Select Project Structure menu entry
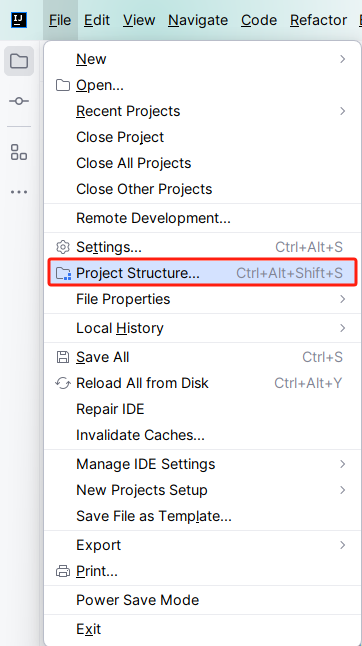Viewport: 362px width, 646px height. pos(202,273)
